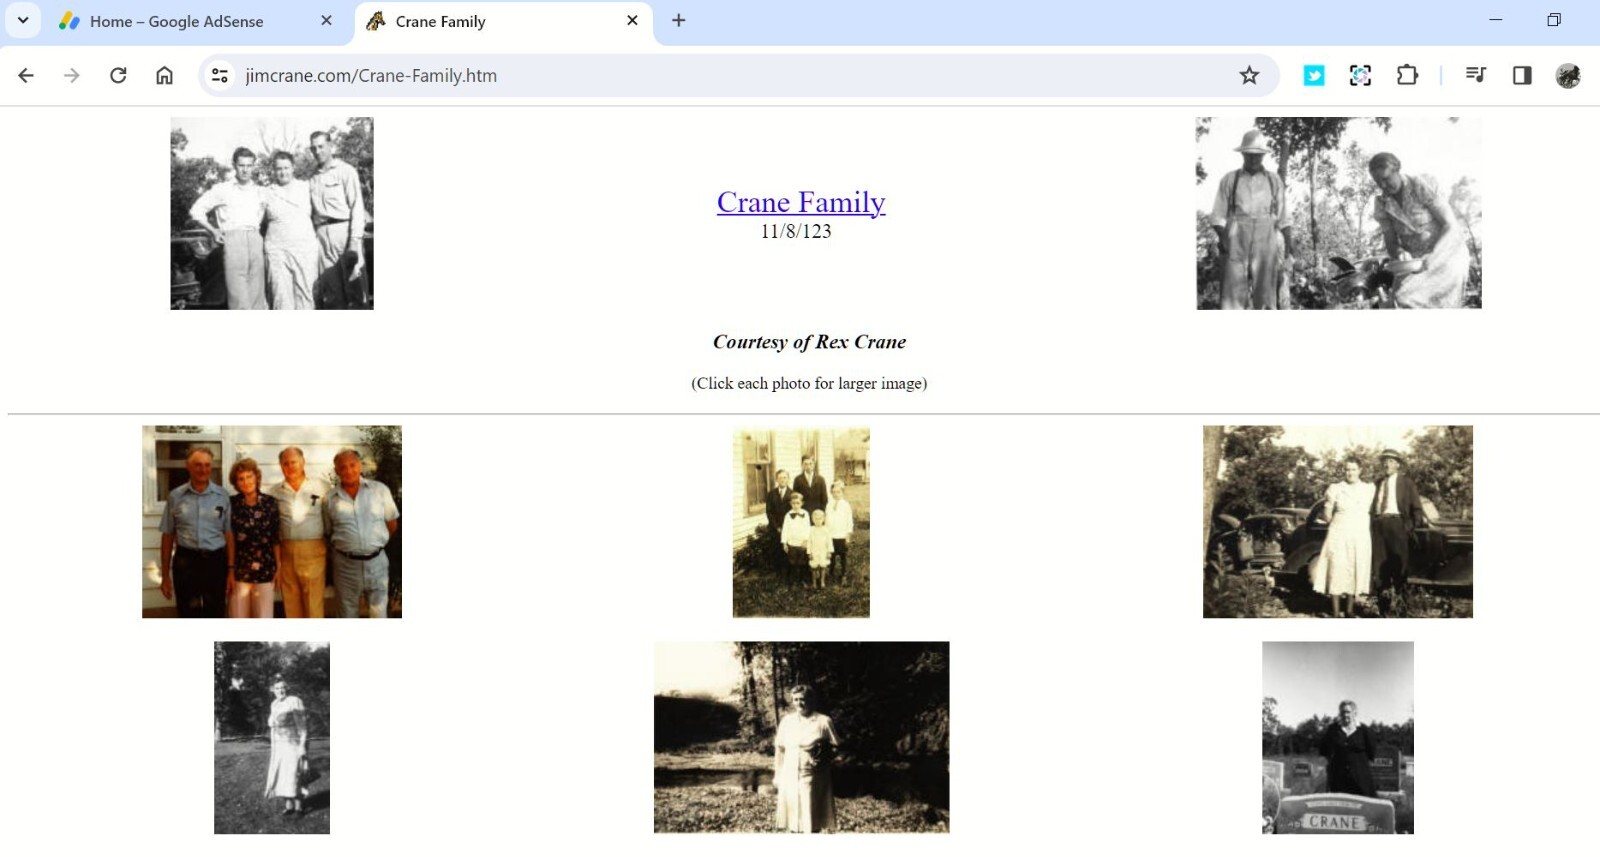Viewport: 1600px width, 857px height.
Task: Open the media control button
Action: pyautogui.click(x=1475, y=75)
